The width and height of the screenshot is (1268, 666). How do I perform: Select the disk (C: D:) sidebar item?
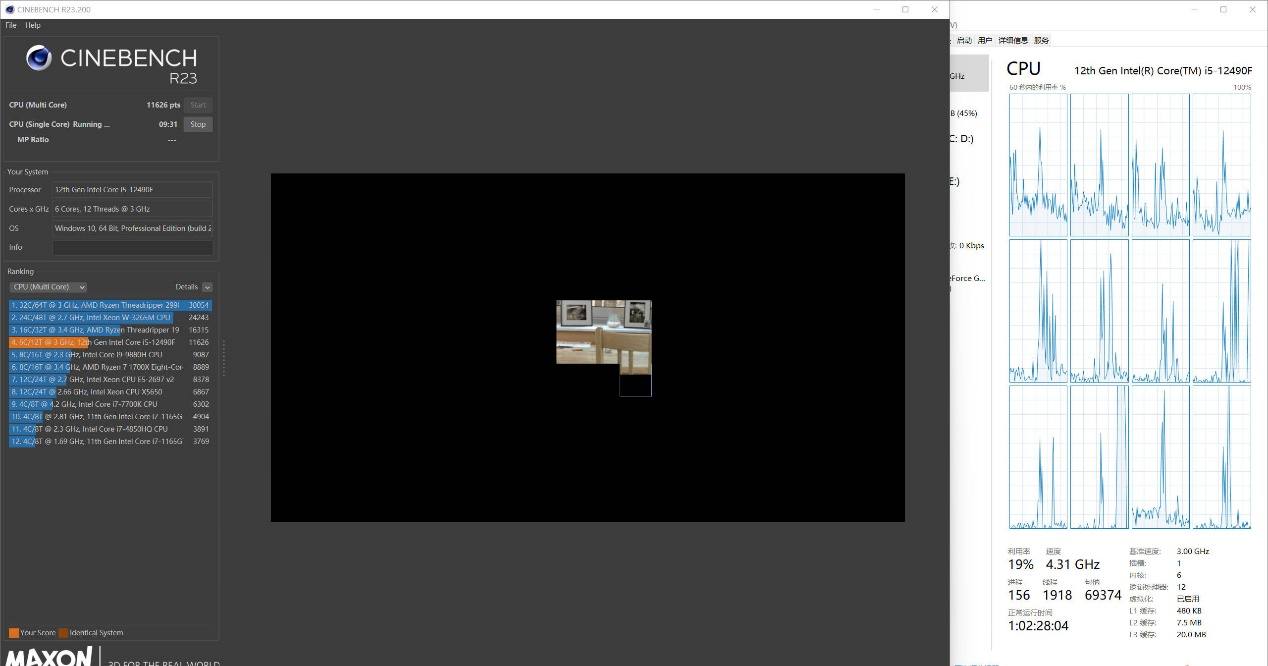[969, 139]
